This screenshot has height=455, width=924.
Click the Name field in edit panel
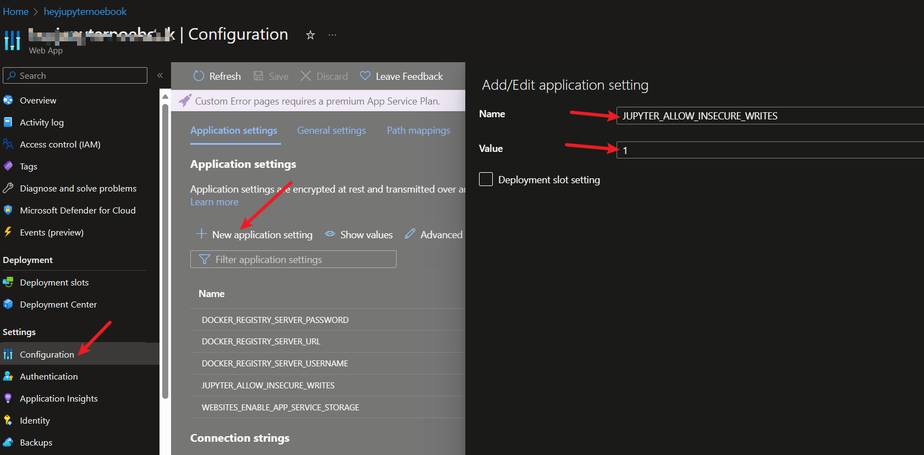[x=770, y=116]
